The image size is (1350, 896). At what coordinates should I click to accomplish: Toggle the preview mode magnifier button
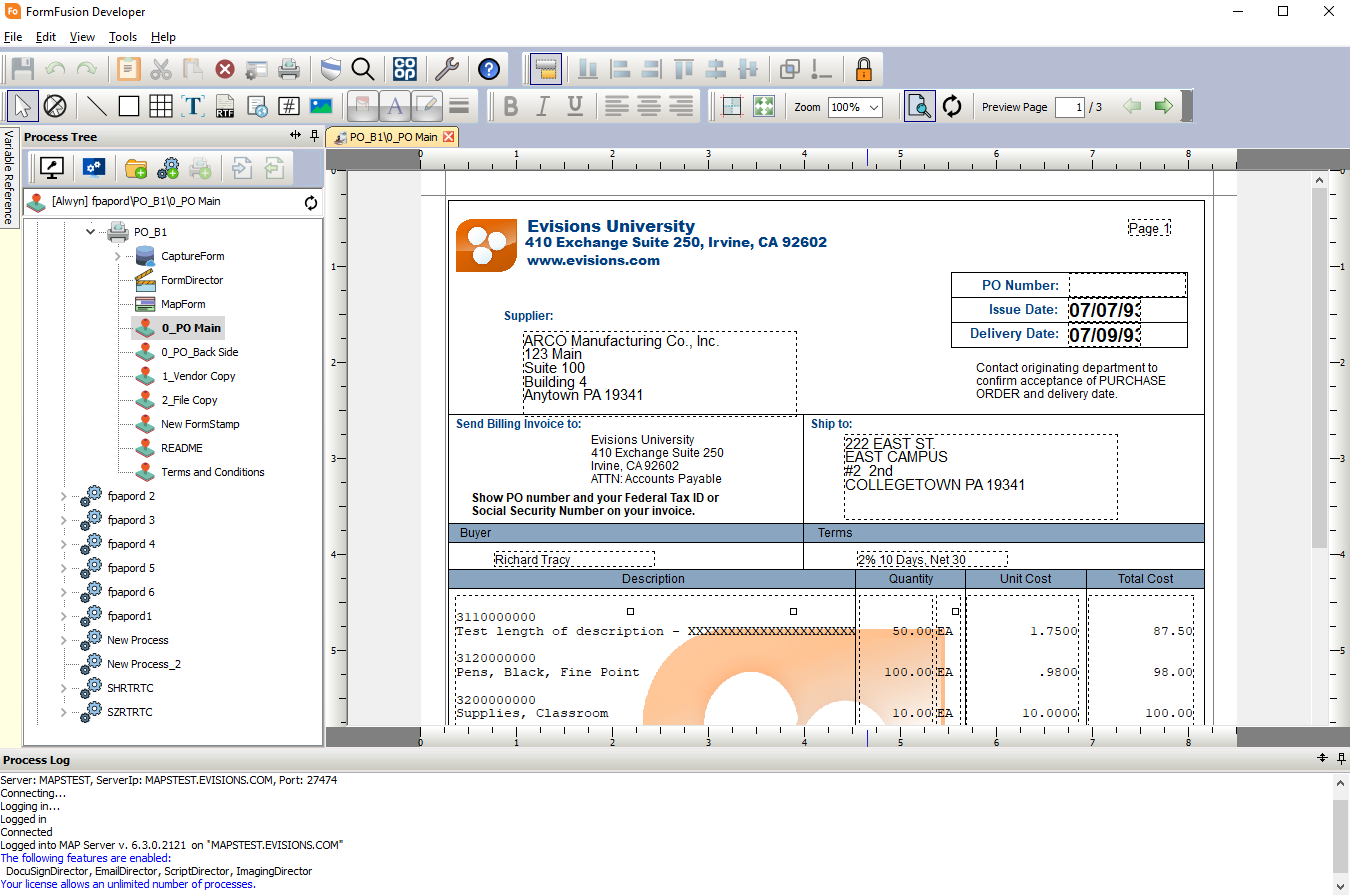tap(919, 106)
